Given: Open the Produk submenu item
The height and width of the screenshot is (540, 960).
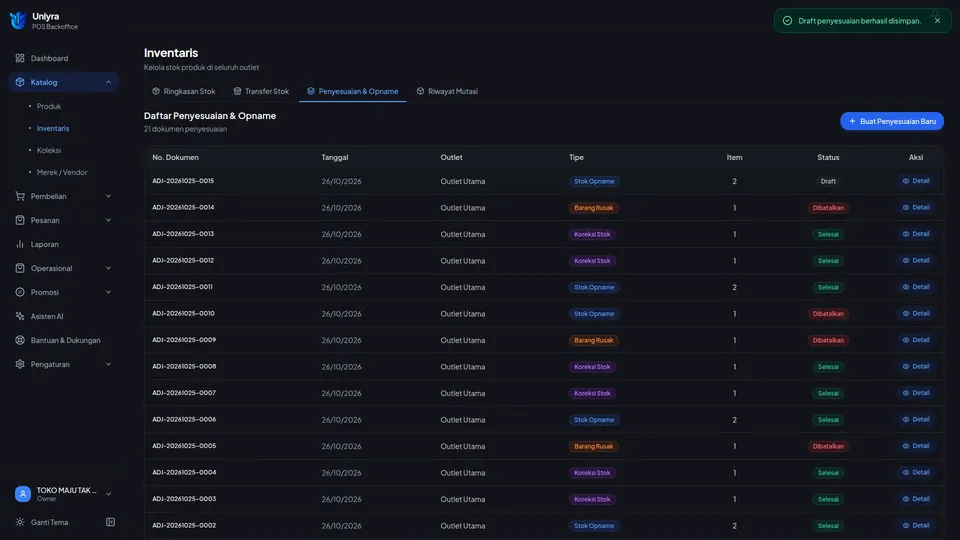Looking at the screenshot, I should point(48,107).
